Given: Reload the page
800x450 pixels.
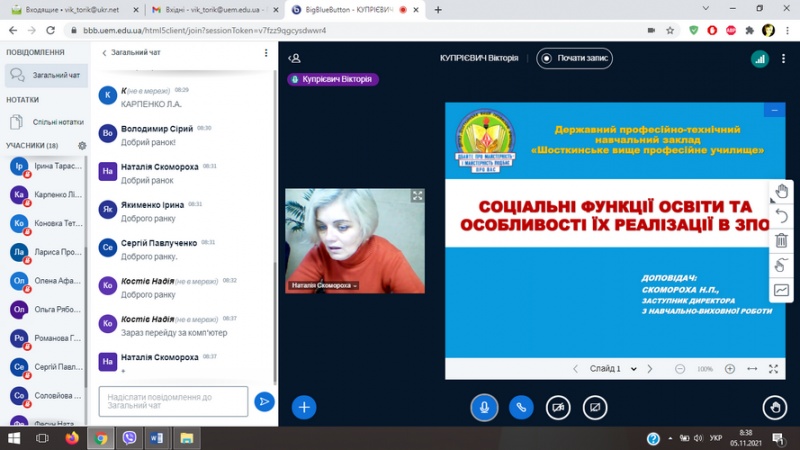Looking at the screenshot, I should [50, 31].
